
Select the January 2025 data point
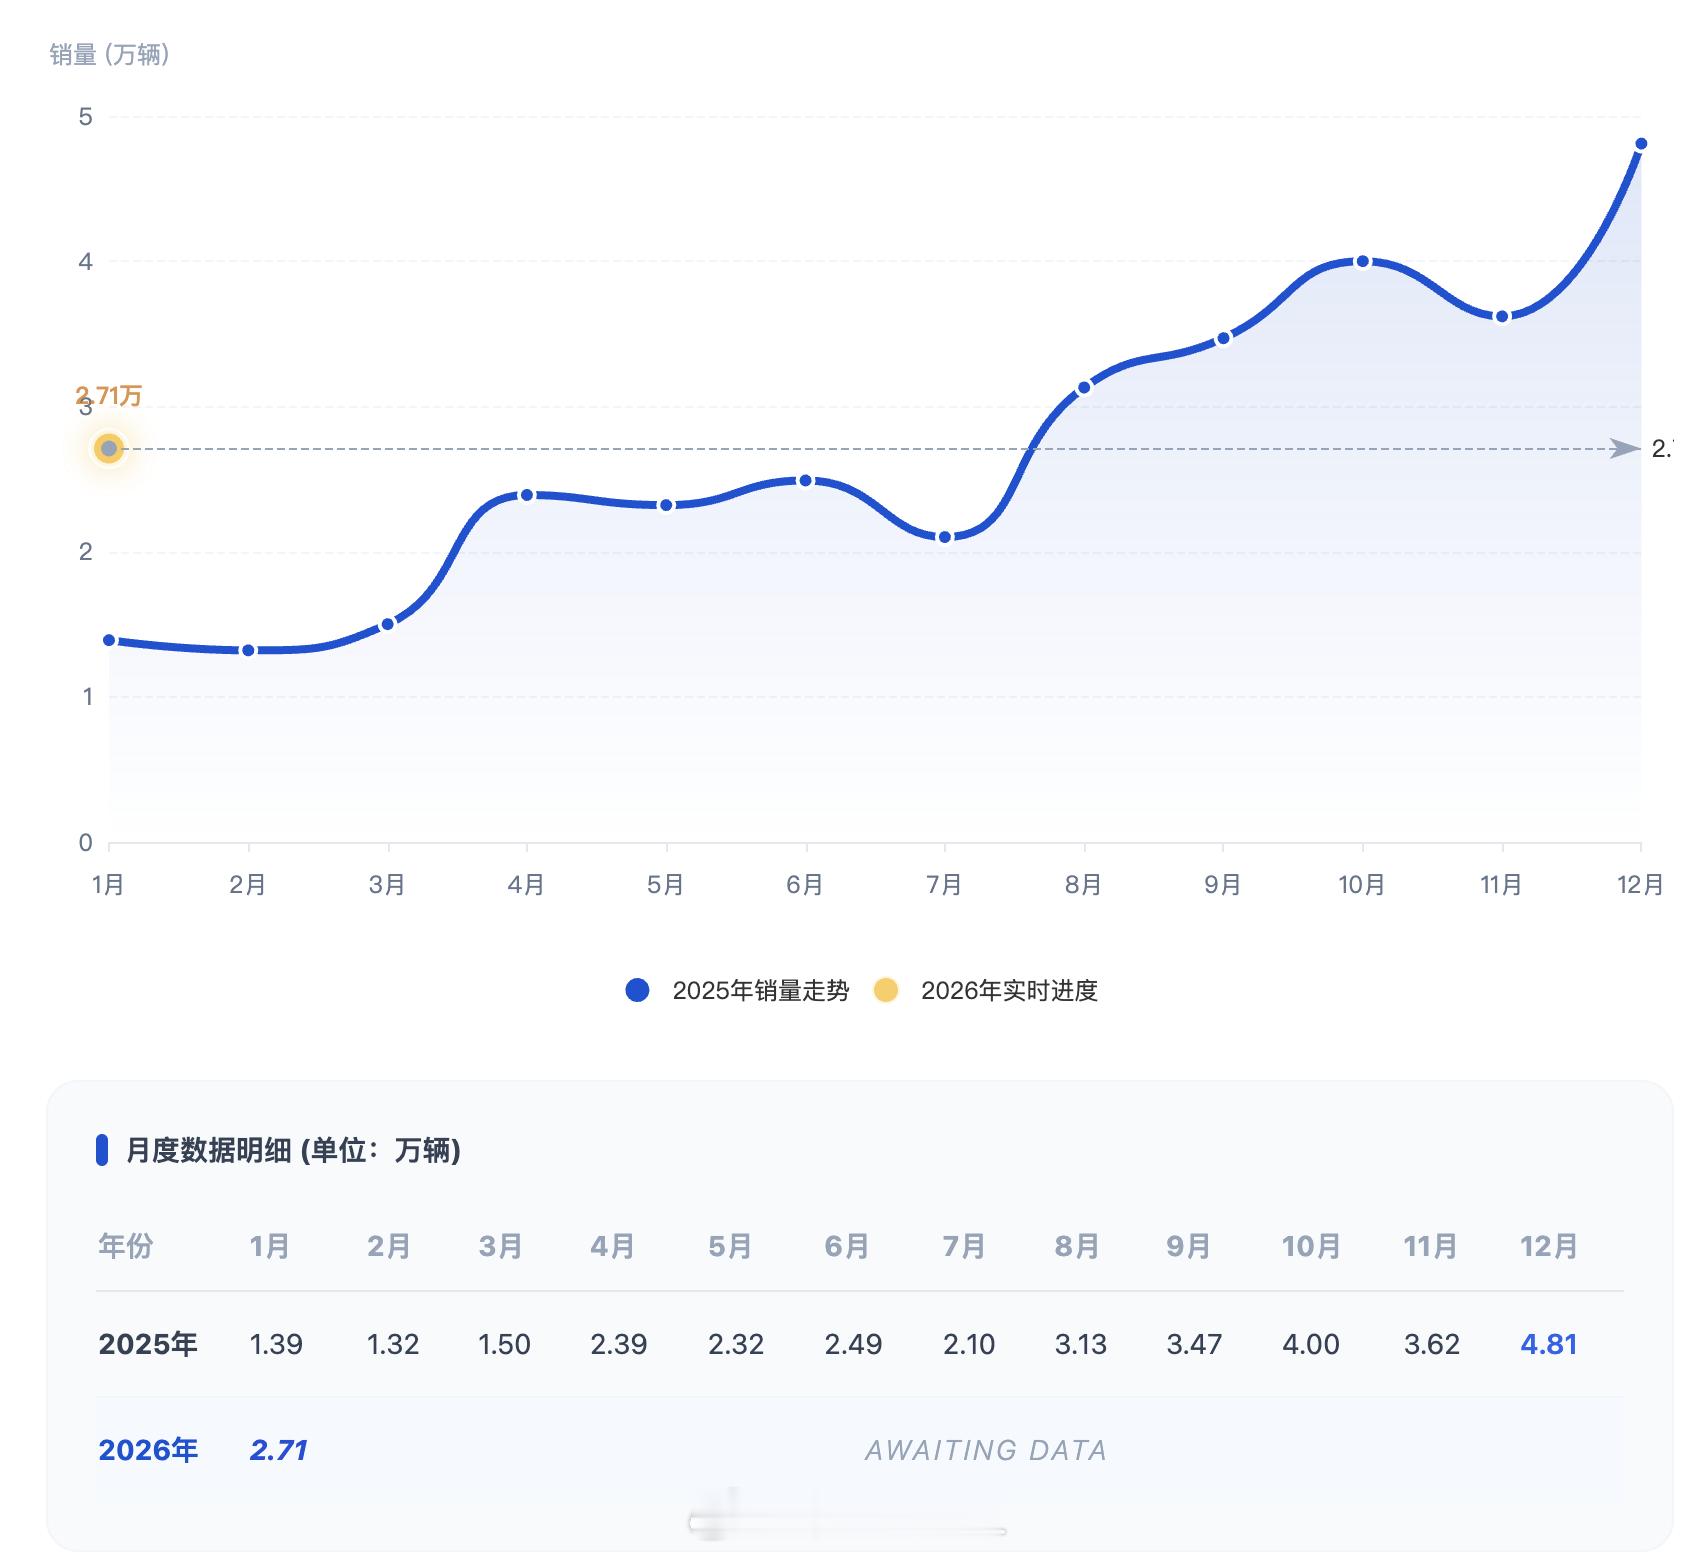click(x=110, y=638)
